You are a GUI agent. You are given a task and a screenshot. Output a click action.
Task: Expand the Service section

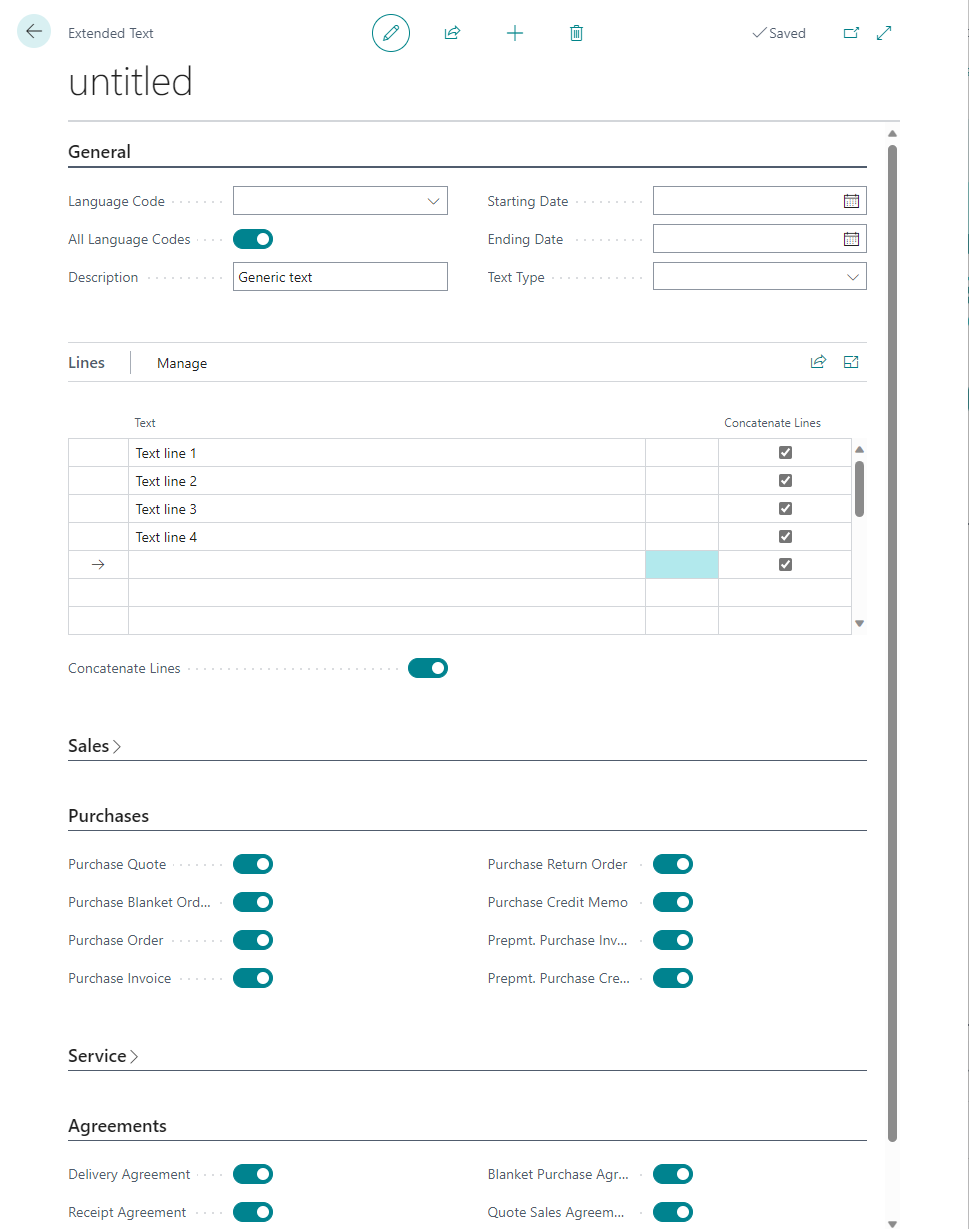click(x=103, y=1056)
